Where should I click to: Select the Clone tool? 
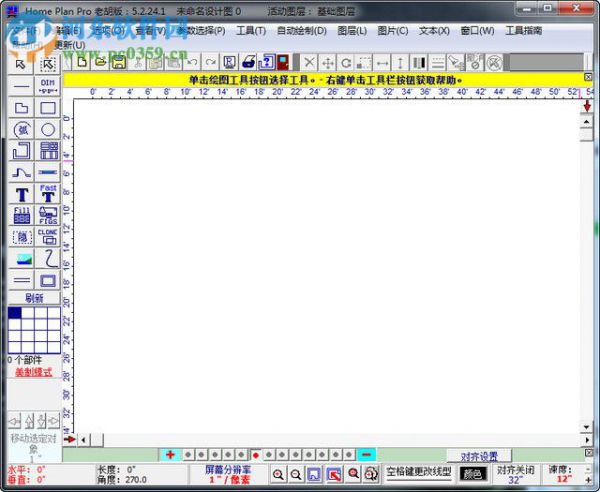pos(48,237)
